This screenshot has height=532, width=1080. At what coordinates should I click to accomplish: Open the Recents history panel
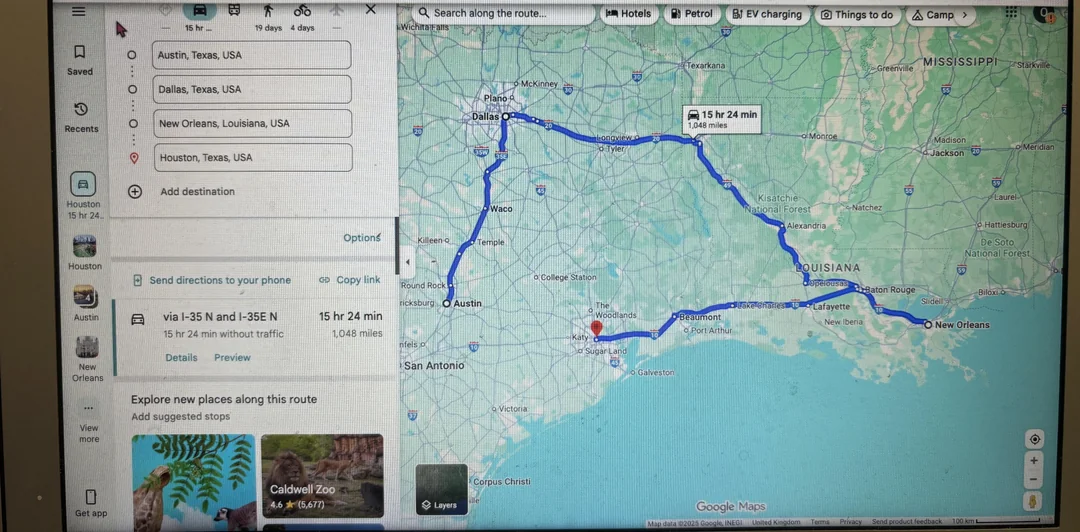click(x=81, y=115)
